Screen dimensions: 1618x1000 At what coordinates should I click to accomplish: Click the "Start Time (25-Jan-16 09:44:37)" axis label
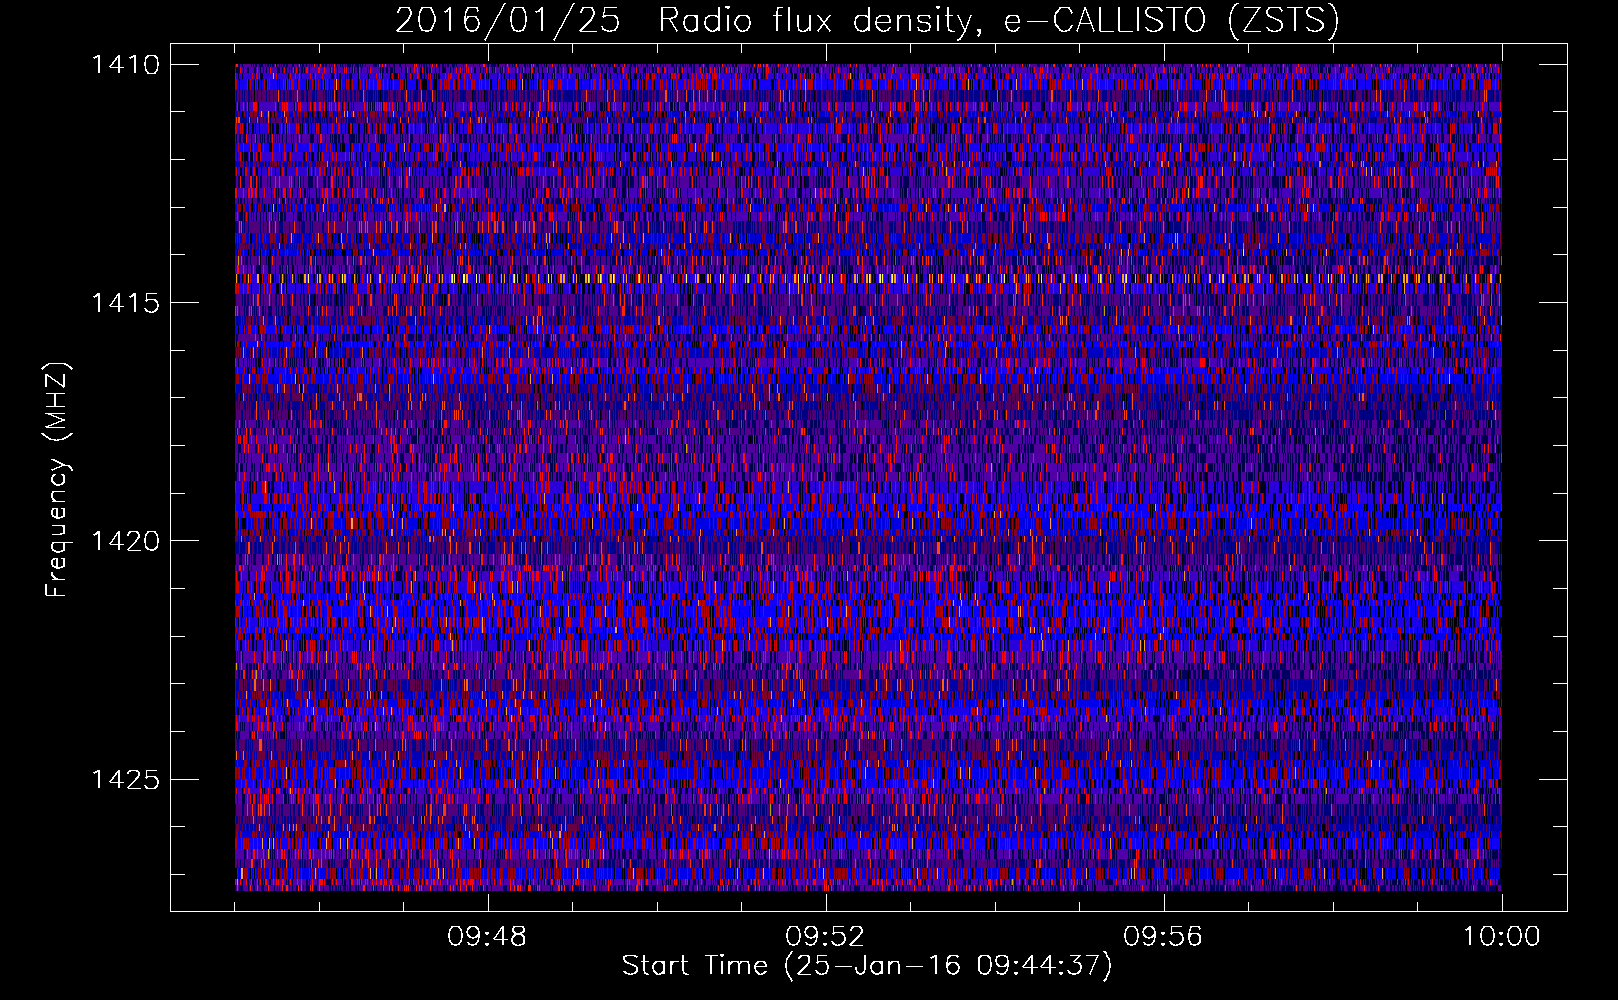(x=866, y=966)
